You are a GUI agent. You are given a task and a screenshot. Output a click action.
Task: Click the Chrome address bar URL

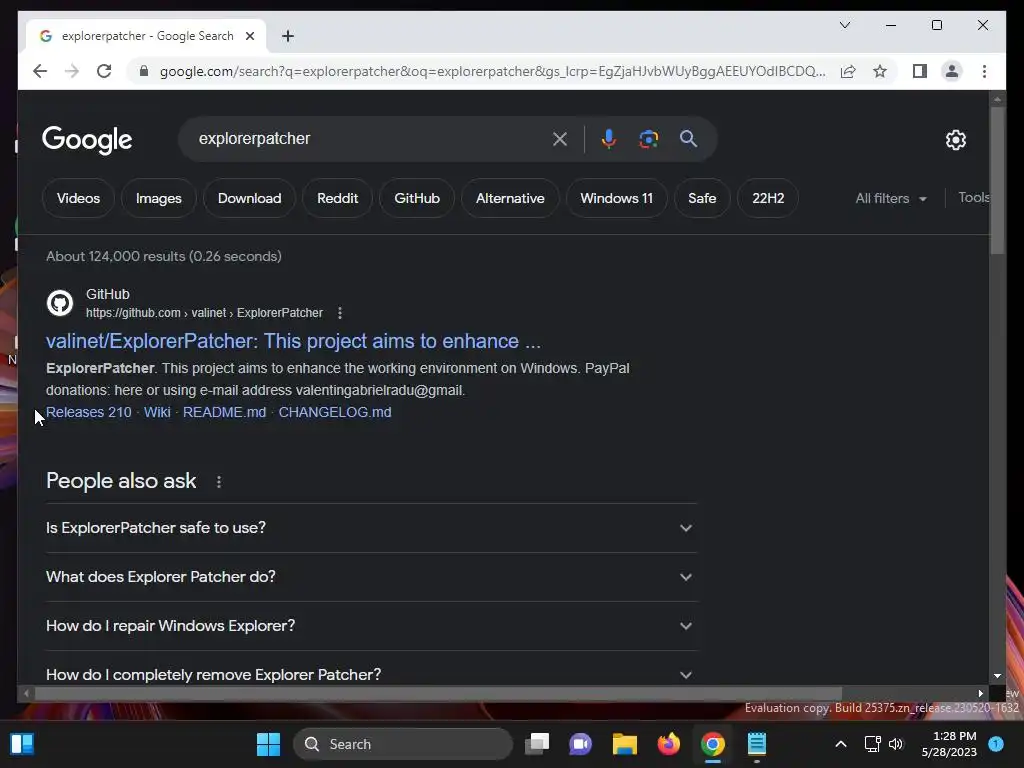(x=492, y=71)
